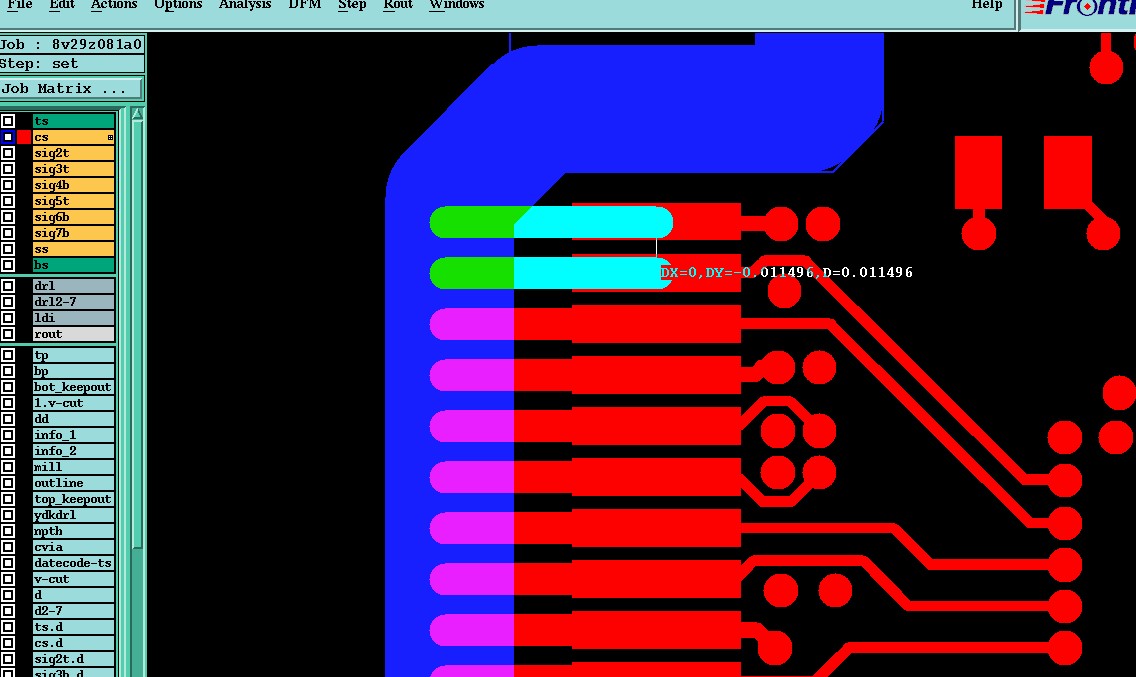Toggle display checkbox for ts layer
Viewport: 1136px width, 677px height.
click(x=8, y=121)
